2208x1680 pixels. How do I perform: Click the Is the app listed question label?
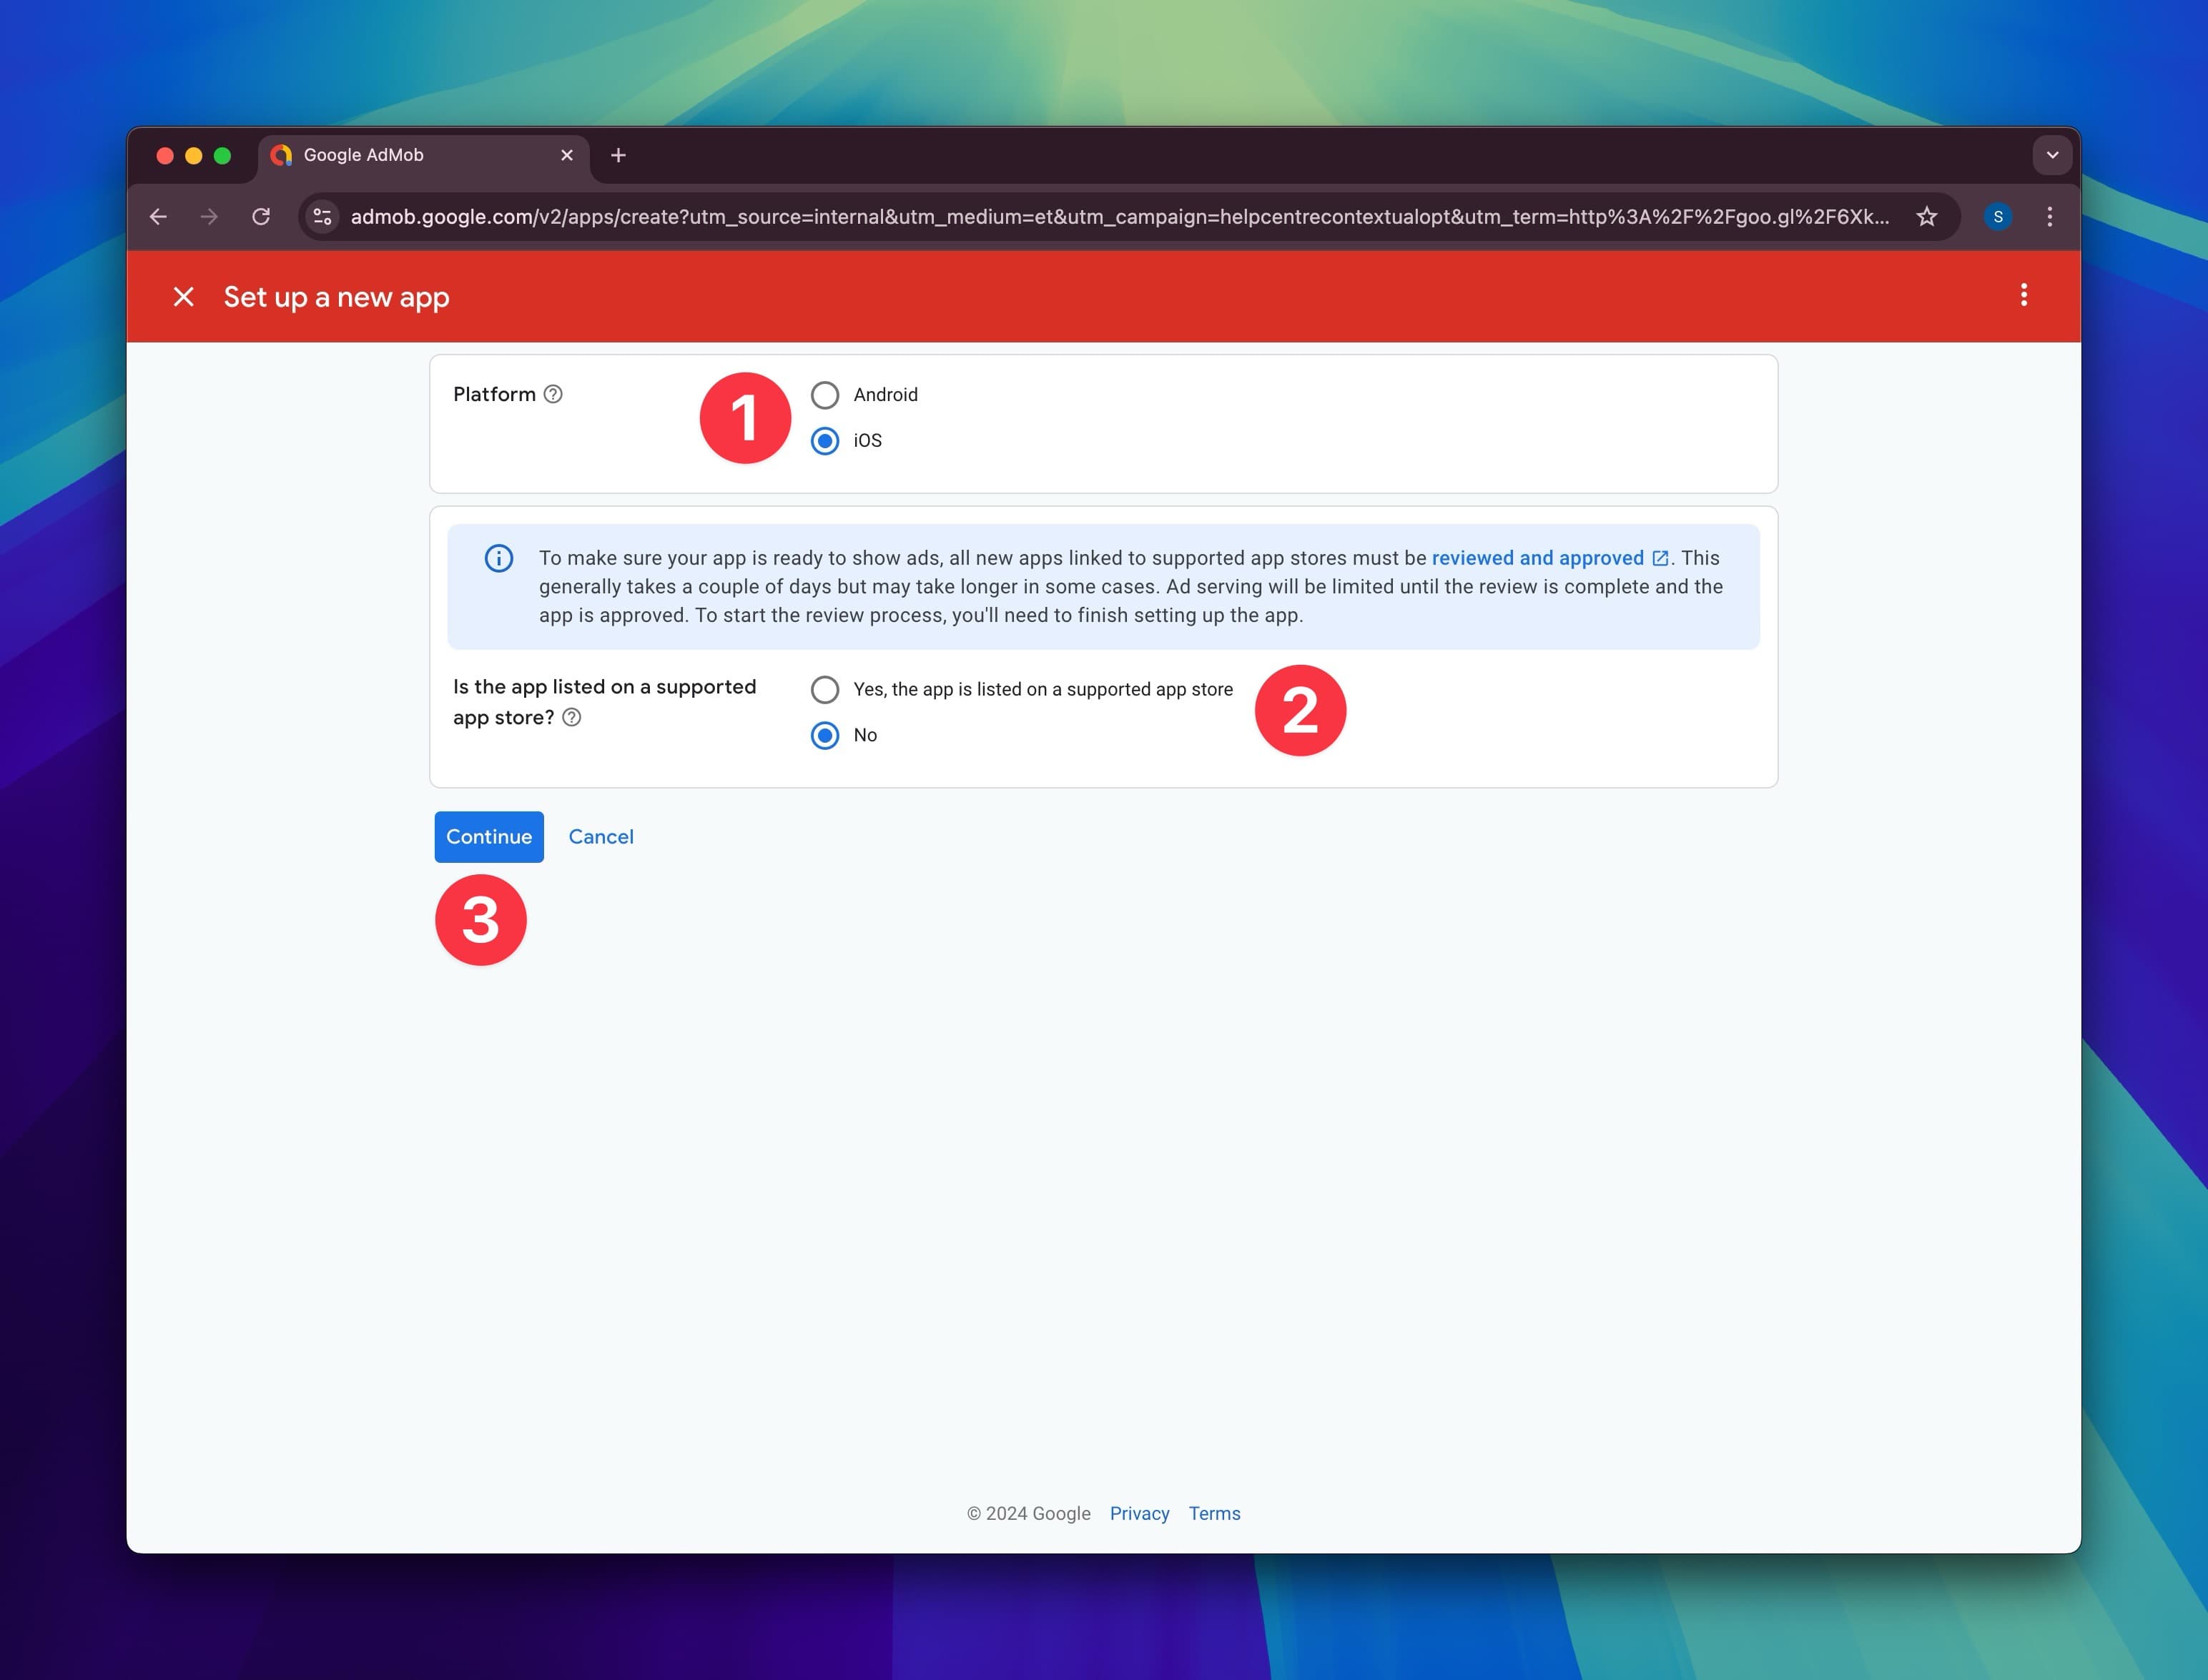pyautogui.click(x=604, y=702)
